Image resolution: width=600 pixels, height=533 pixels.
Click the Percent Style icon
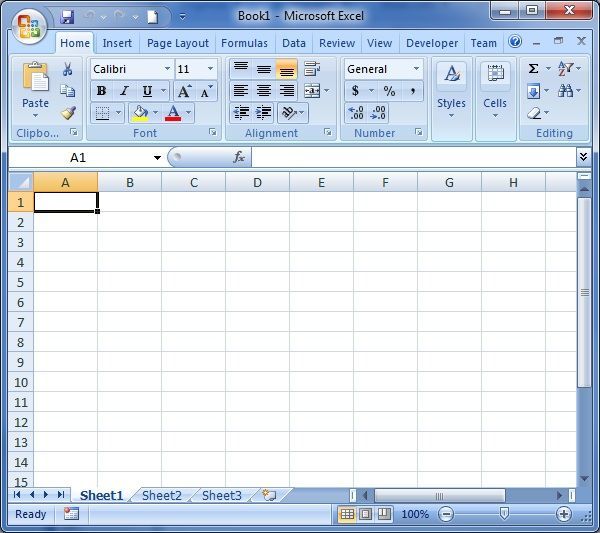click(x=389, y=91)
